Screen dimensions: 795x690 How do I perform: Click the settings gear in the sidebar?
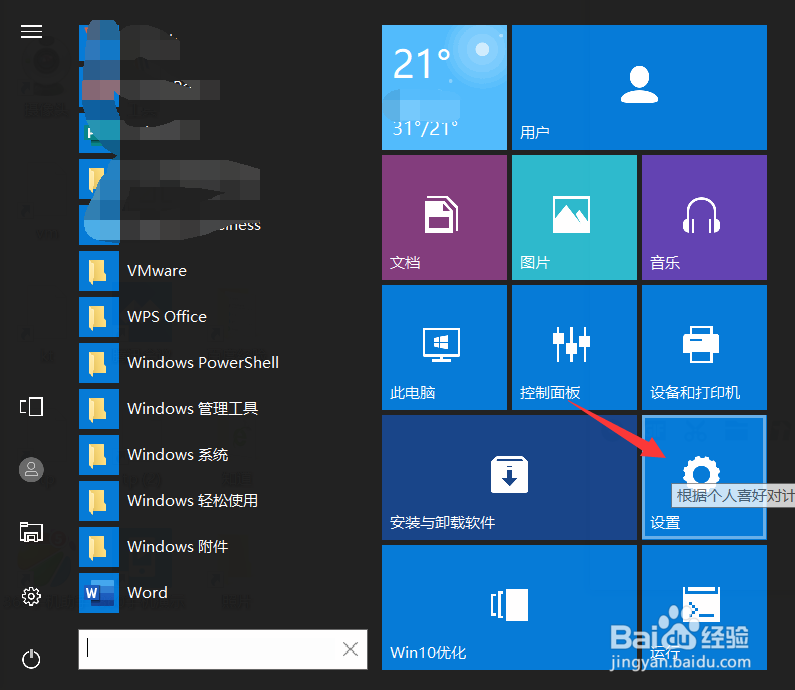[x=31, y=596]
